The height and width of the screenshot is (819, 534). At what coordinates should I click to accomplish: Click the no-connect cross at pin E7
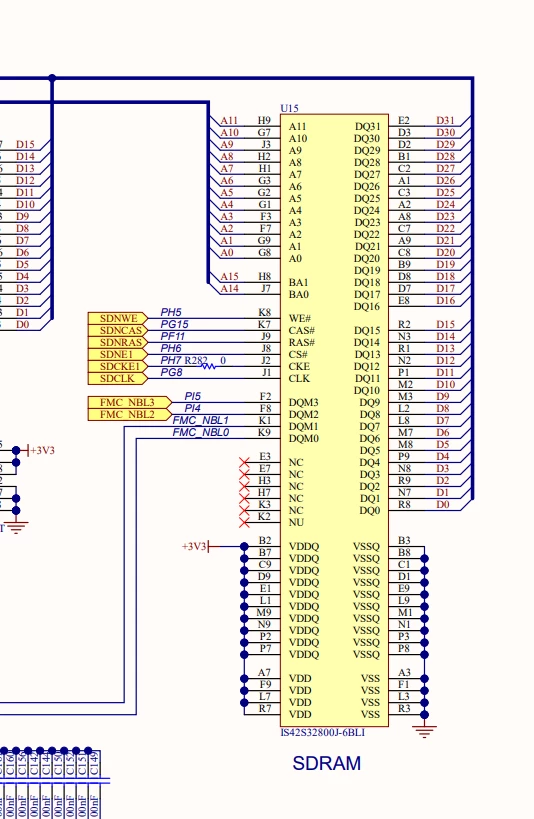click(x=244, y=474)
